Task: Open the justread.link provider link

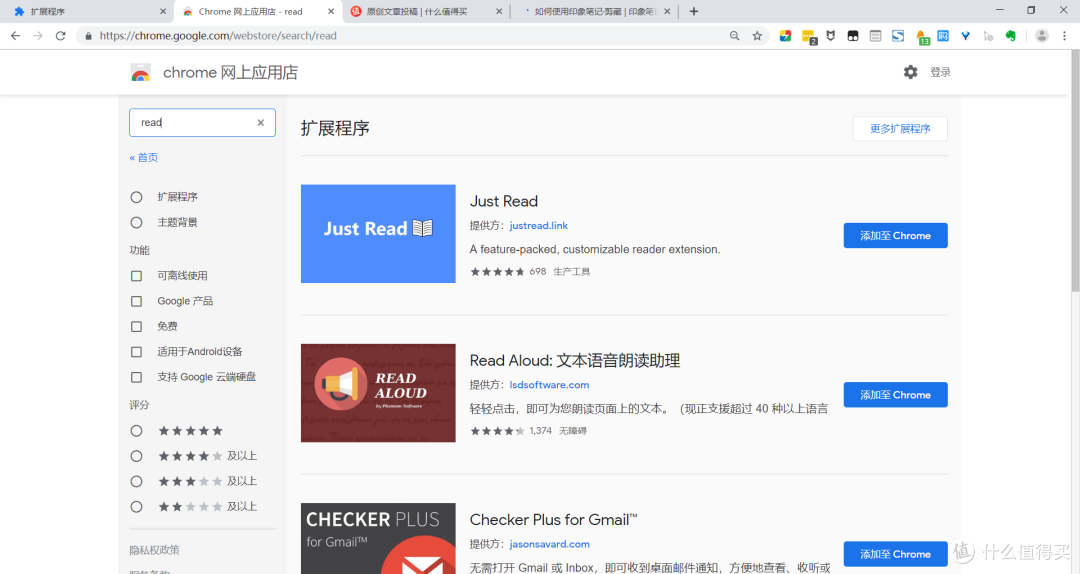Action: (x=539, y=225)
